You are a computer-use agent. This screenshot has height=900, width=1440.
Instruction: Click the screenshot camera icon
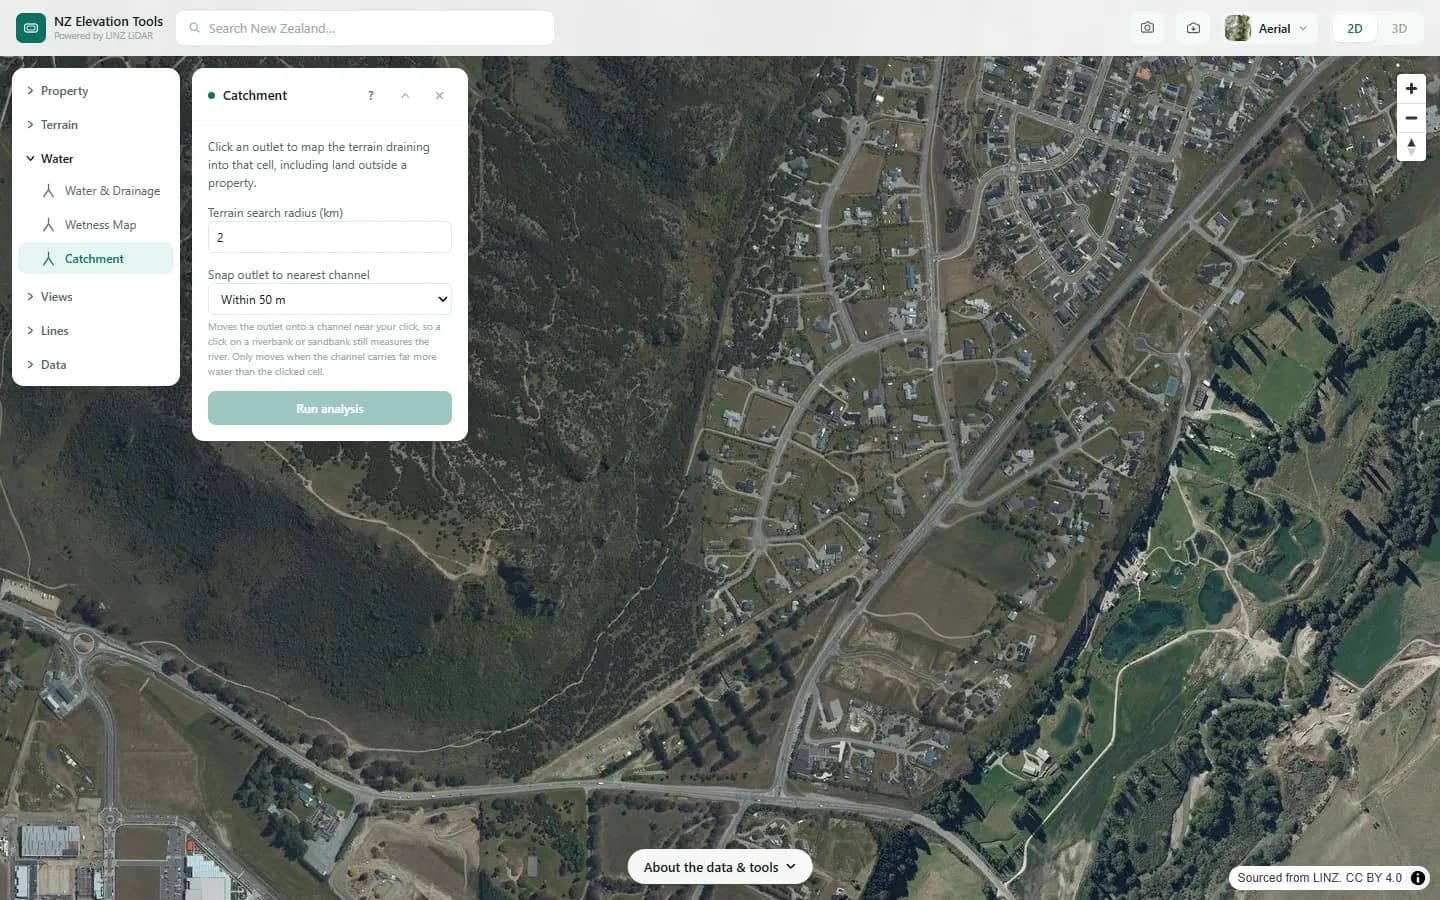tap(1147, 28)
